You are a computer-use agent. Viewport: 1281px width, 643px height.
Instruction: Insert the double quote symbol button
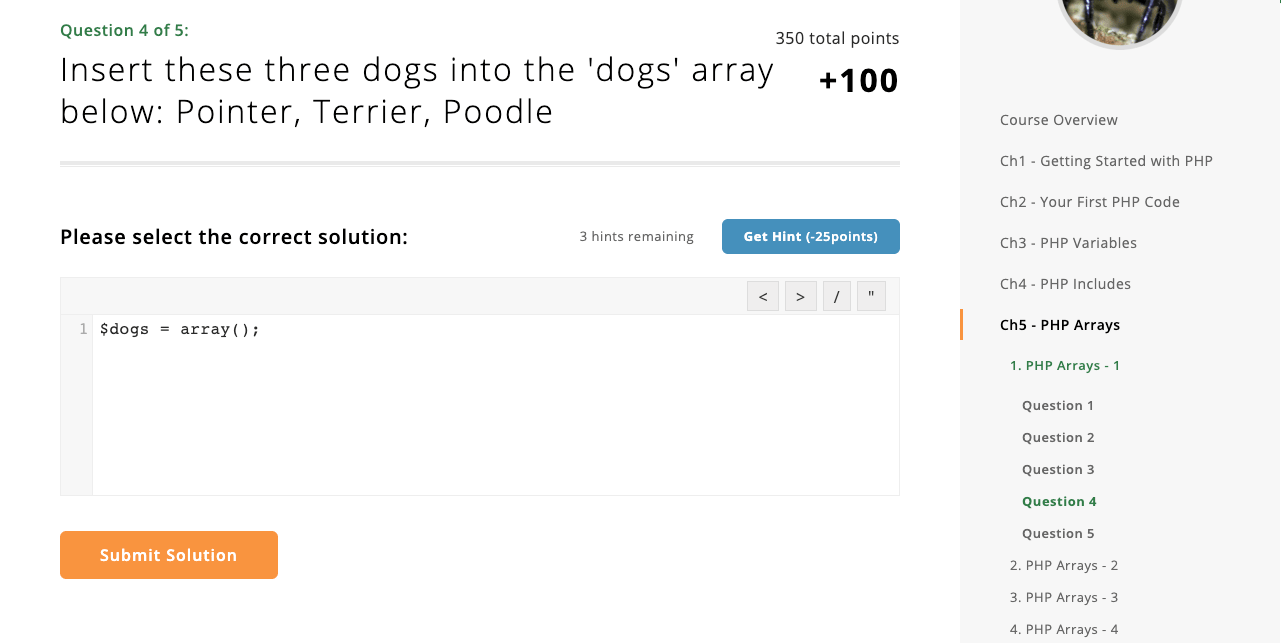871,296
